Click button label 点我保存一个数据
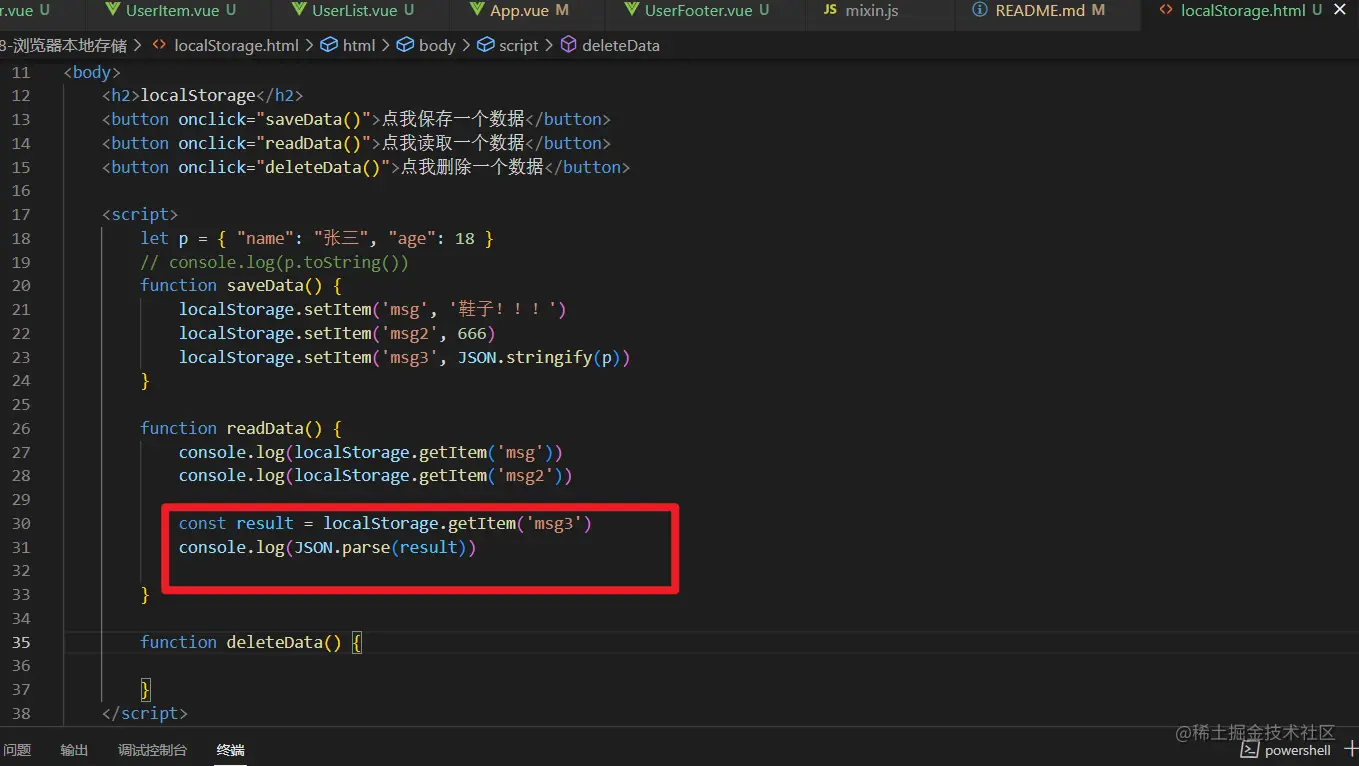This screenshot has width=1359, height=766. pyautogui.click(x=453, y=119)
